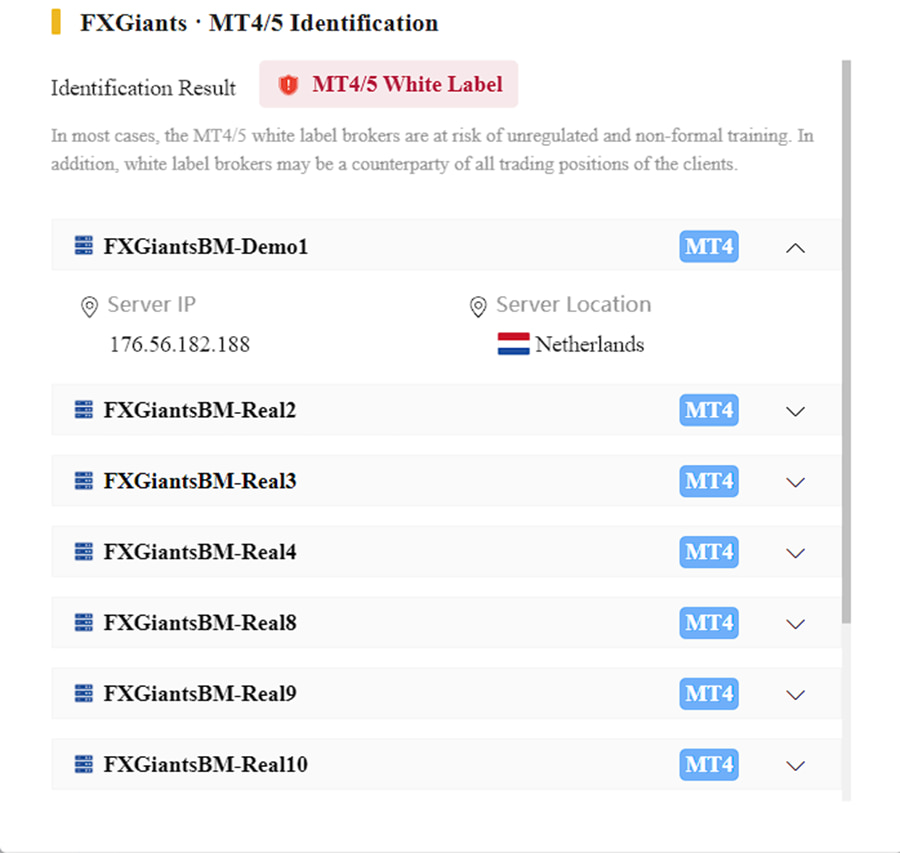Click MT4 badge on FXGiantsBM-Real4 row
The height and width of the screenshot is (853, 900).
coord(709,552)
